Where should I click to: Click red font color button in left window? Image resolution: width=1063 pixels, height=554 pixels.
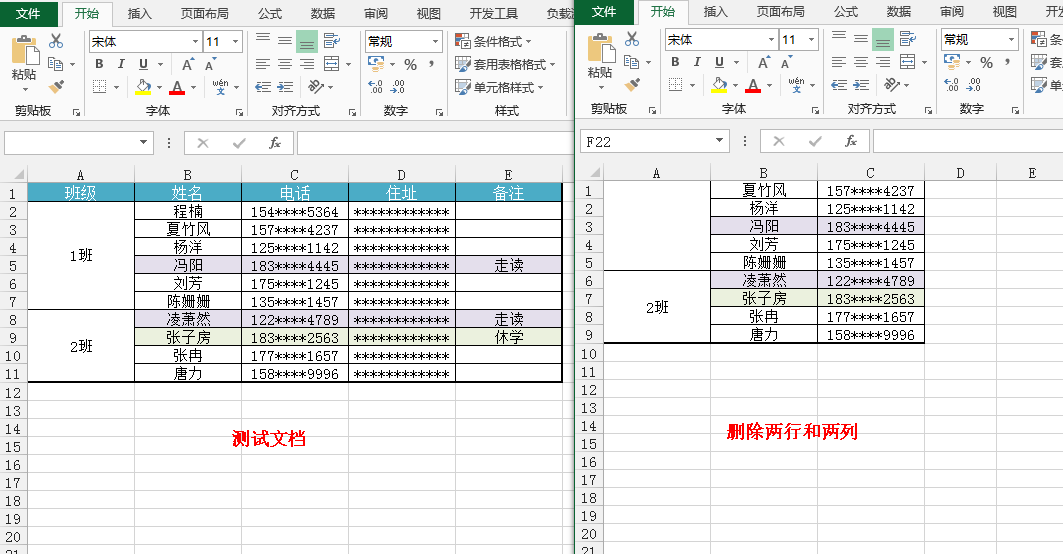[x=177, y=87]
